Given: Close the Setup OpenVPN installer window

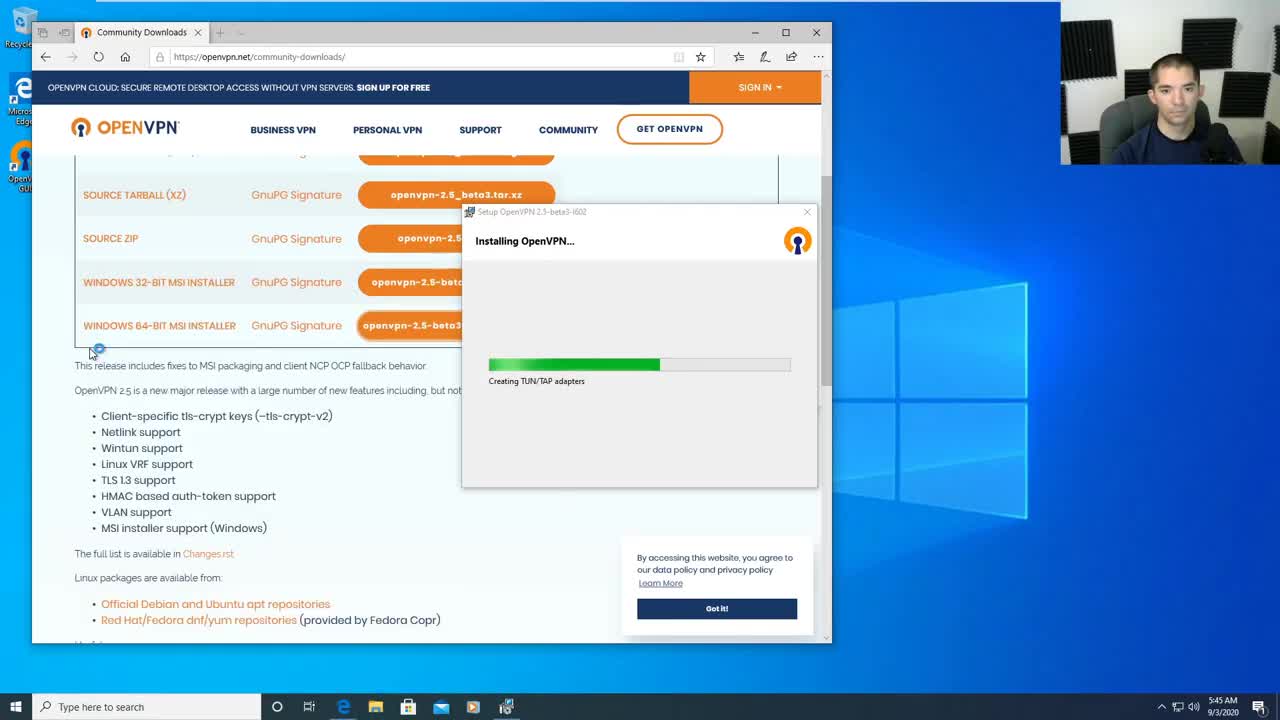Looking at the screenshot, I should pos(807,212).
